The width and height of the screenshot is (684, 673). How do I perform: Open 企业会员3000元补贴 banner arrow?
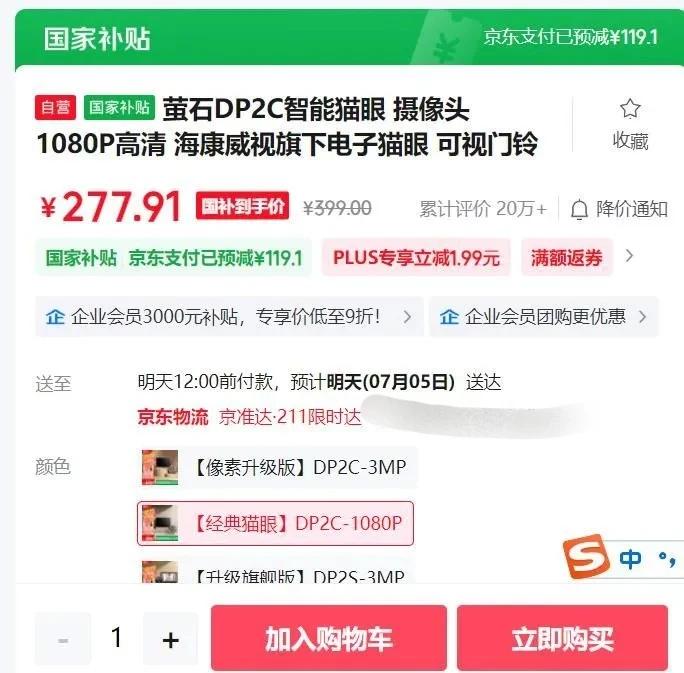(407, 317)
